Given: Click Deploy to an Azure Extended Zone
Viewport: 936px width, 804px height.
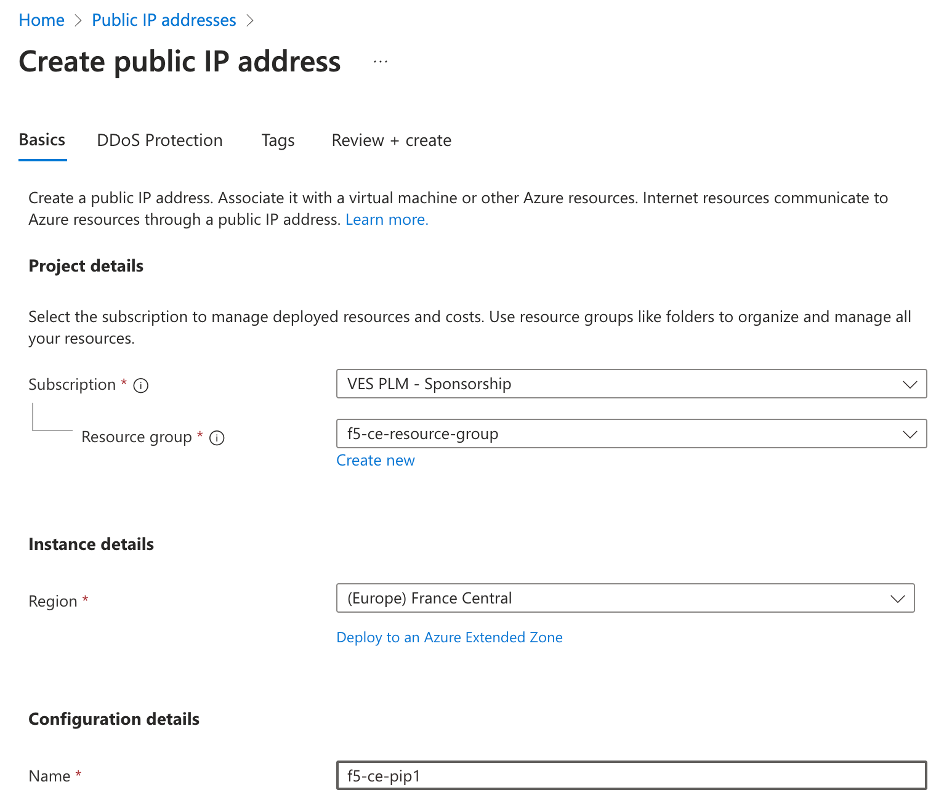Looking at the screenshot, I should [449, 637].
